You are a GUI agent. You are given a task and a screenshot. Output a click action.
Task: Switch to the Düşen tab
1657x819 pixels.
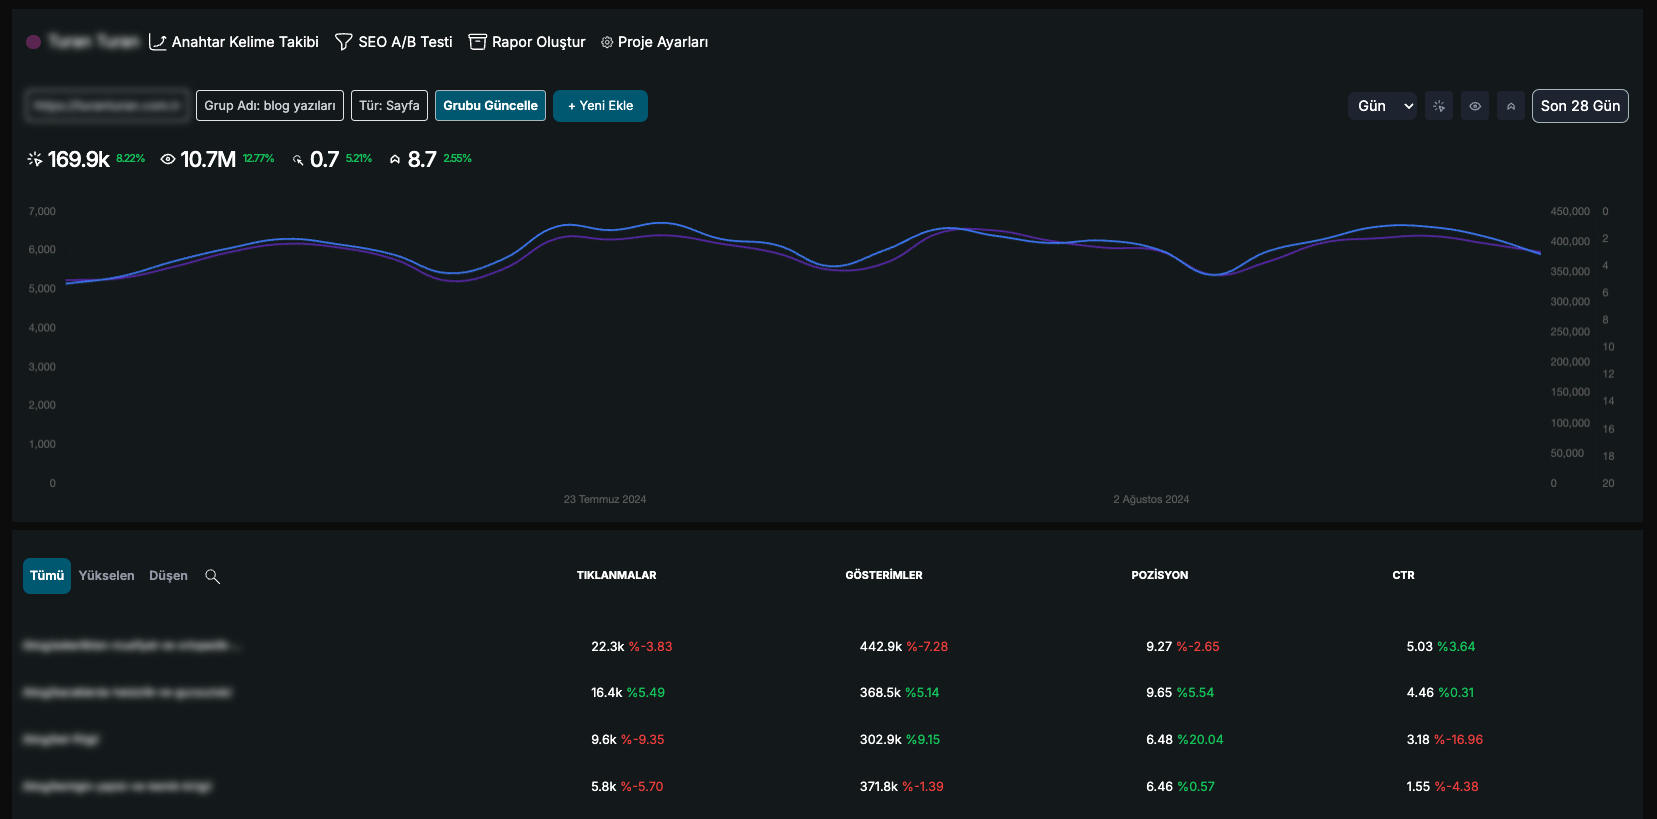(x=168, y=576)
